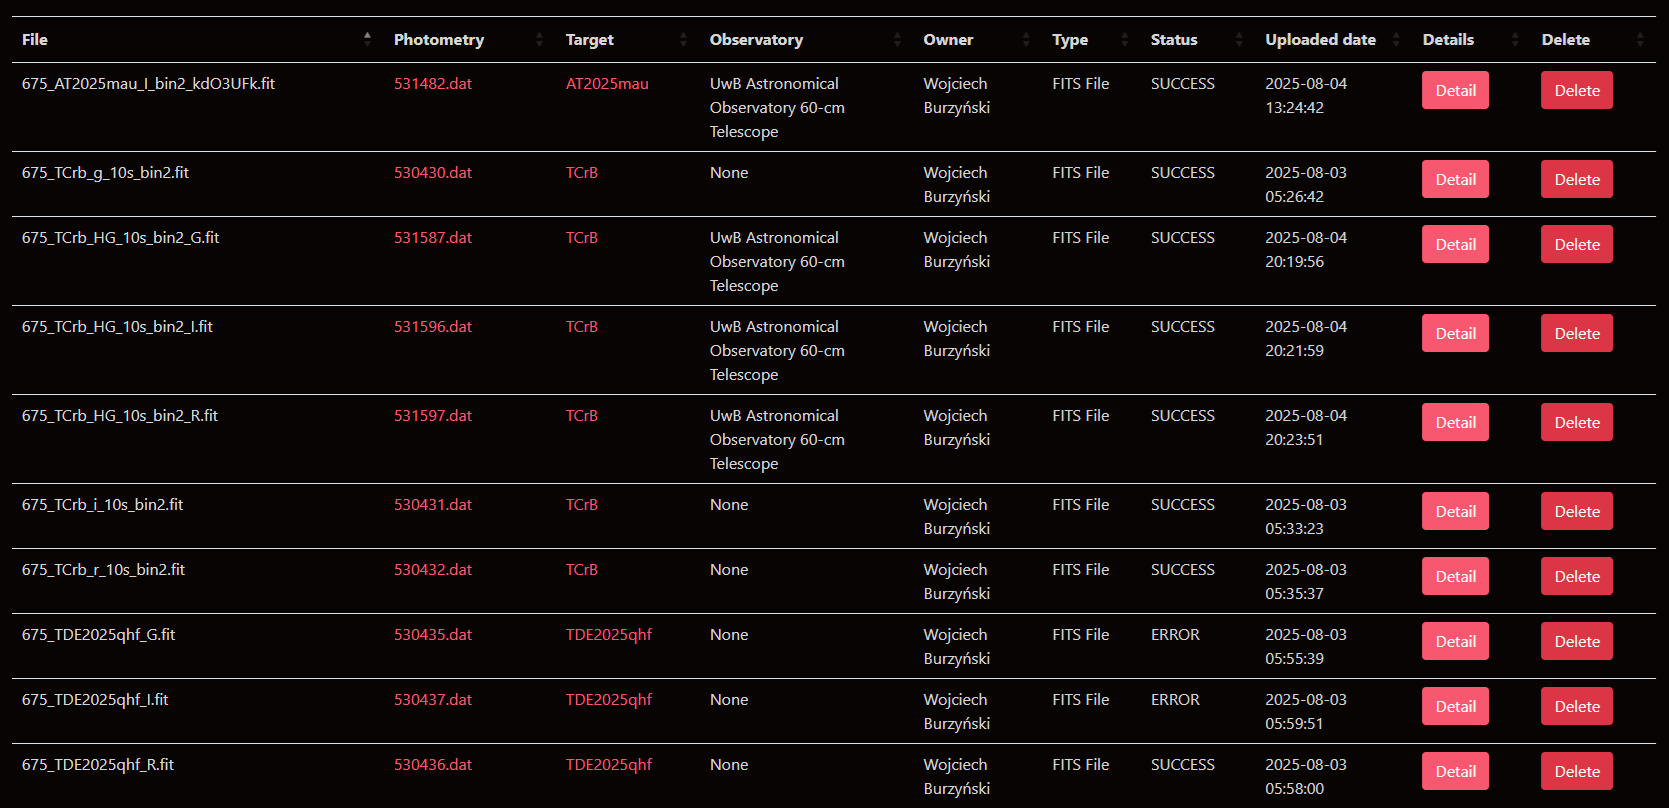View details of 675_TCrb_HG_10s_bin2_I.fit
Image resolution: width=1669 pixels, height=808 pixels.
click(1455, 333)
